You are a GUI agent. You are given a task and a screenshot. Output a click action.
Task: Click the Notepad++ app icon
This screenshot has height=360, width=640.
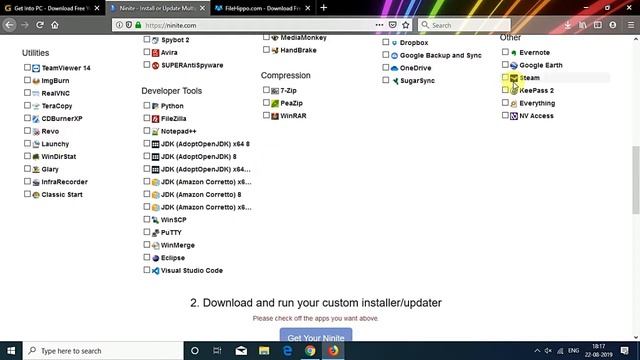156,131
